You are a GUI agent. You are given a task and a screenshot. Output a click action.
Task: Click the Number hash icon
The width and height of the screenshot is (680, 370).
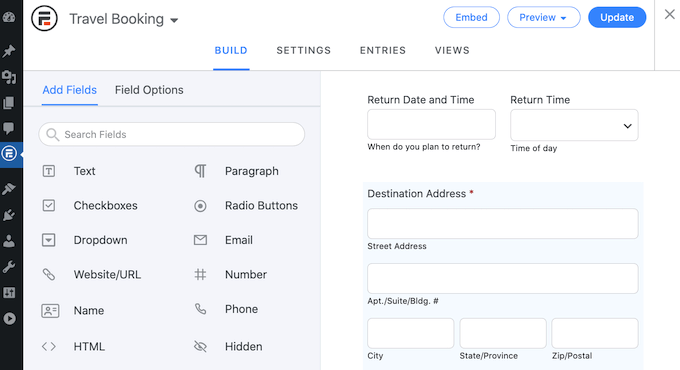point(200,274)
